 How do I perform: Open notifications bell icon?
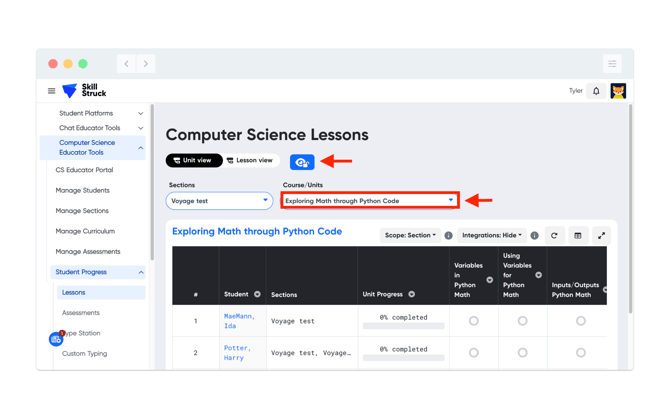[x=596, y=91]
